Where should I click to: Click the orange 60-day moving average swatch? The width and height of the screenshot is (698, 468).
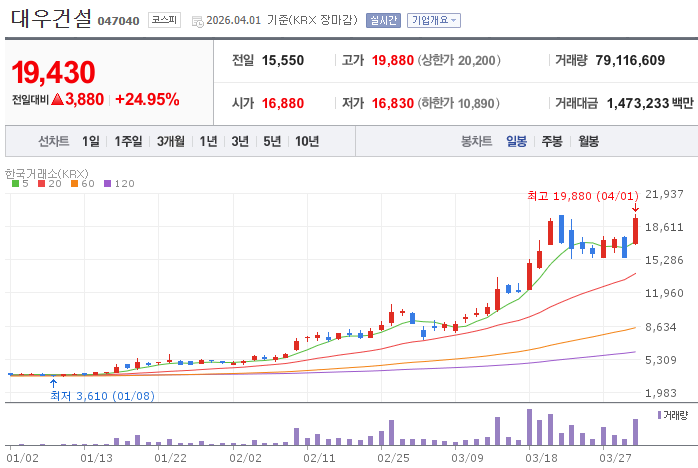74,183
